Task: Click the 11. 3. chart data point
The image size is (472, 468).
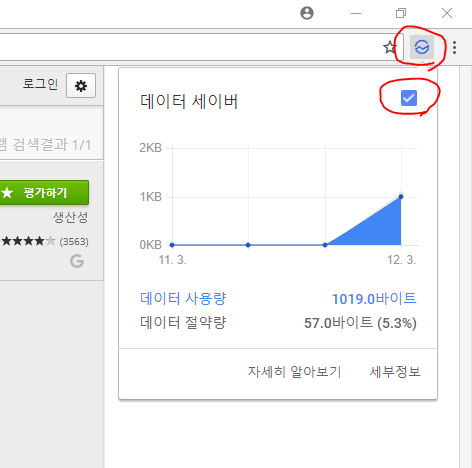Action: tap(172, 245)
